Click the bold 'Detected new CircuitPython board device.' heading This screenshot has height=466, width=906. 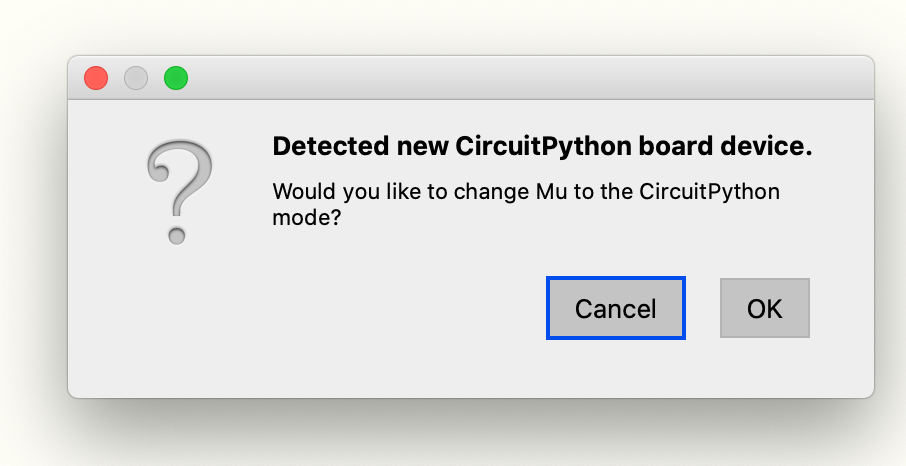(543, 147)
